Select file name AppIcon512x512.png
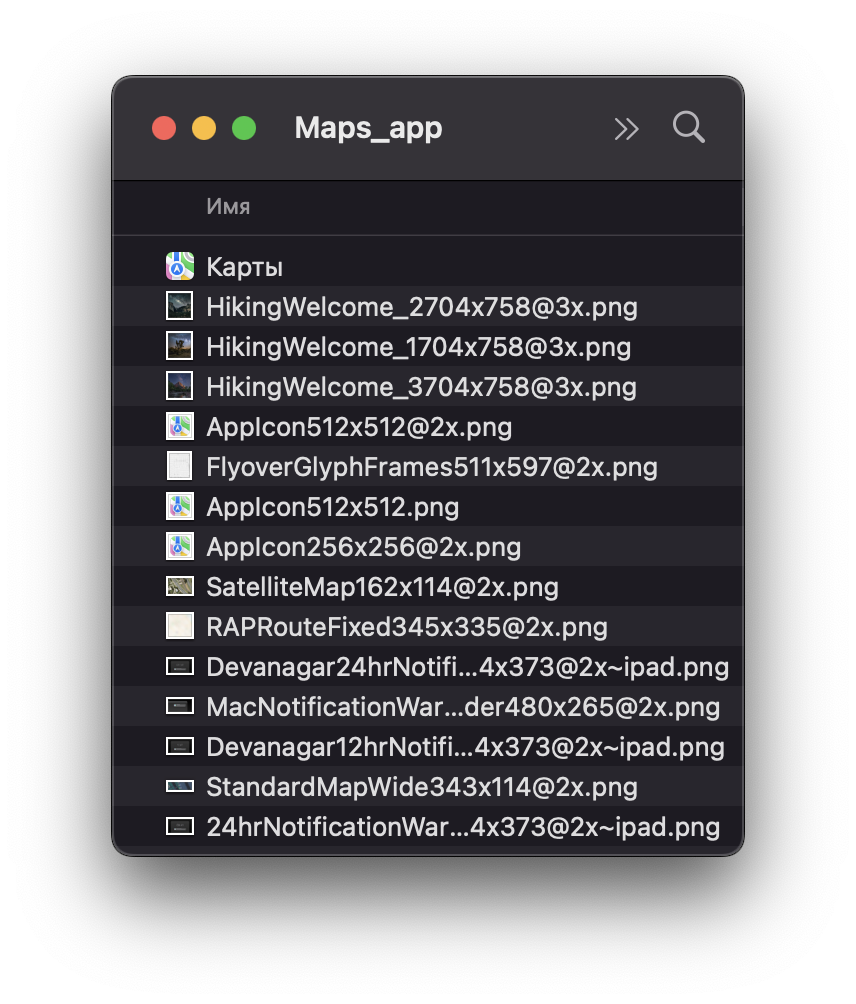This screenshot has width=856, height=1004. point(333,507)
